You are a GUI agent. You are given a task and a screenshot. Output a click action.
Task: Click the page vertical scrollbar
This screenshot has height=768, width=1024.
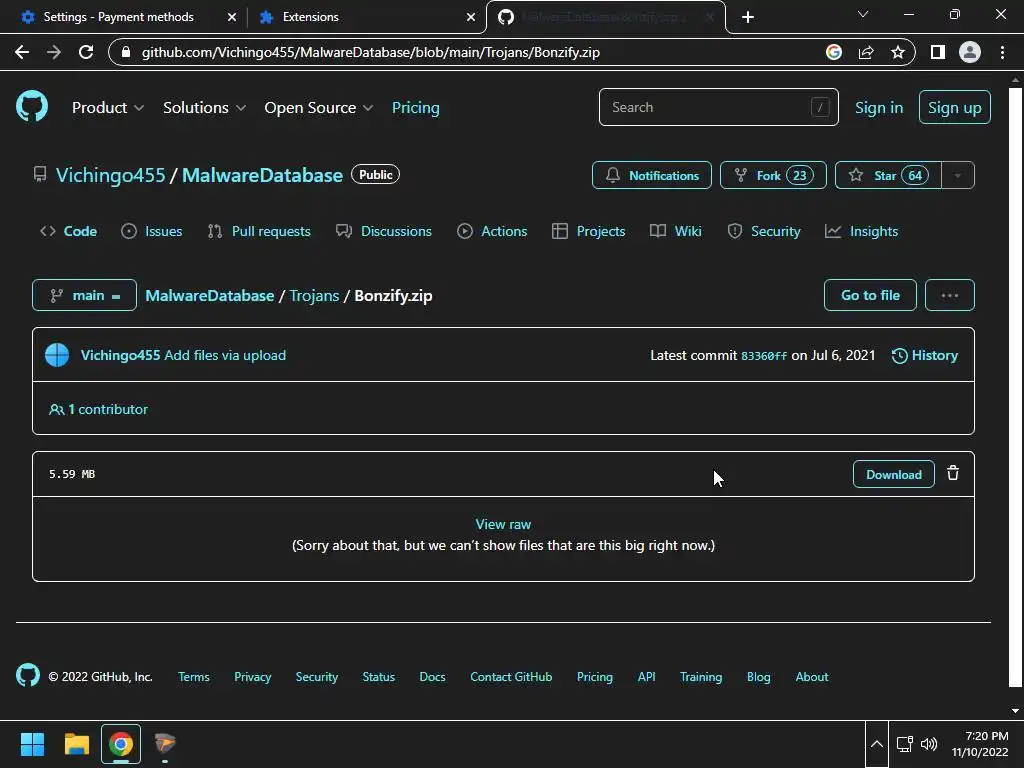[x=1015, y=387]
